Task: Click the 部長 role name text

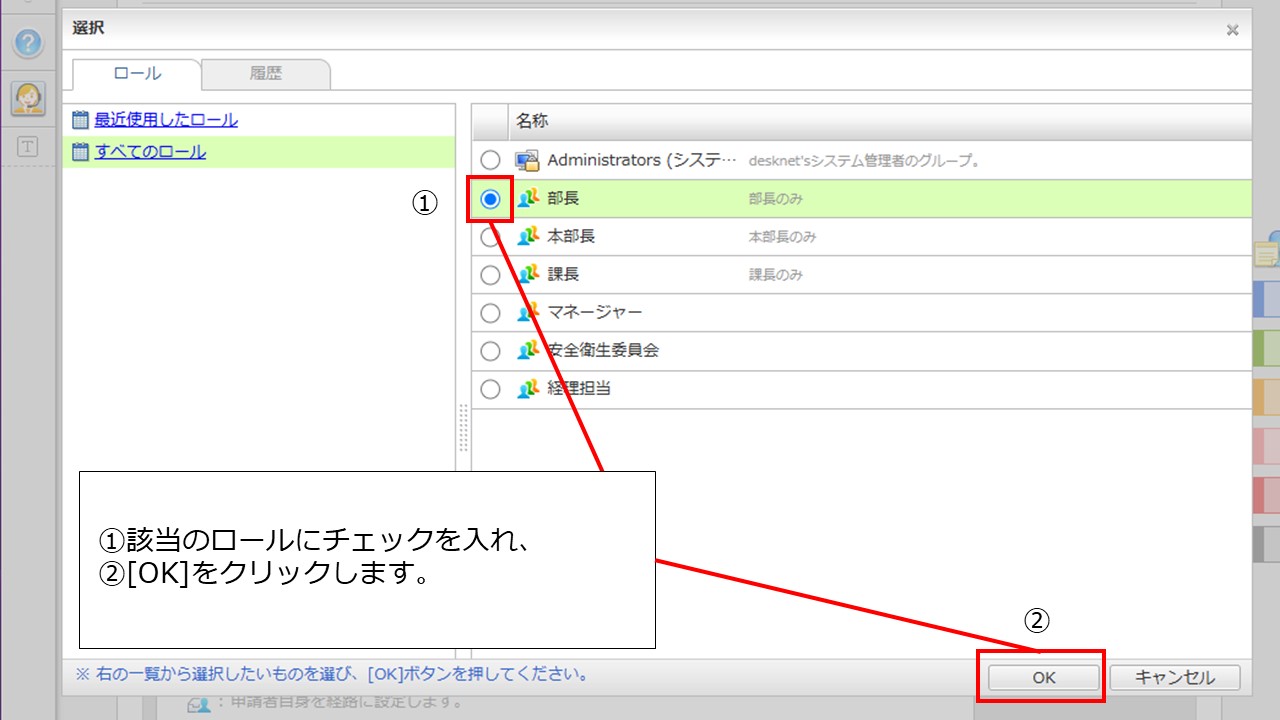Action: tap(563, 198)
